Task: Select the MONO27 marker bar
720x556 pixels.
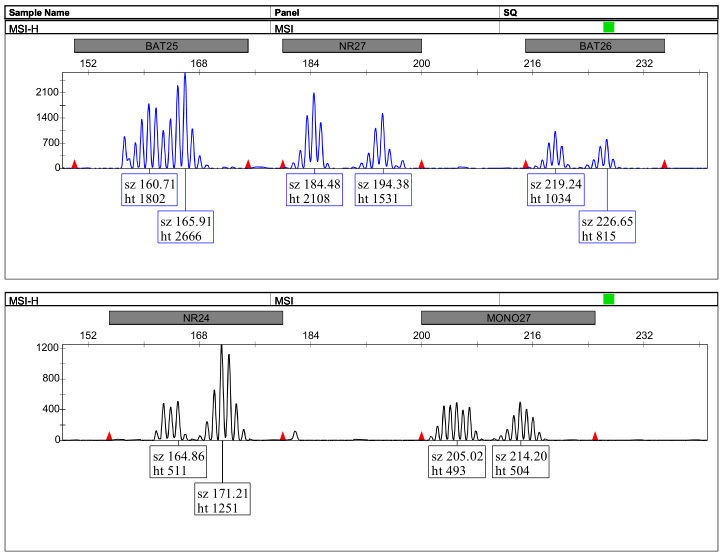Action: click(508, 318)
